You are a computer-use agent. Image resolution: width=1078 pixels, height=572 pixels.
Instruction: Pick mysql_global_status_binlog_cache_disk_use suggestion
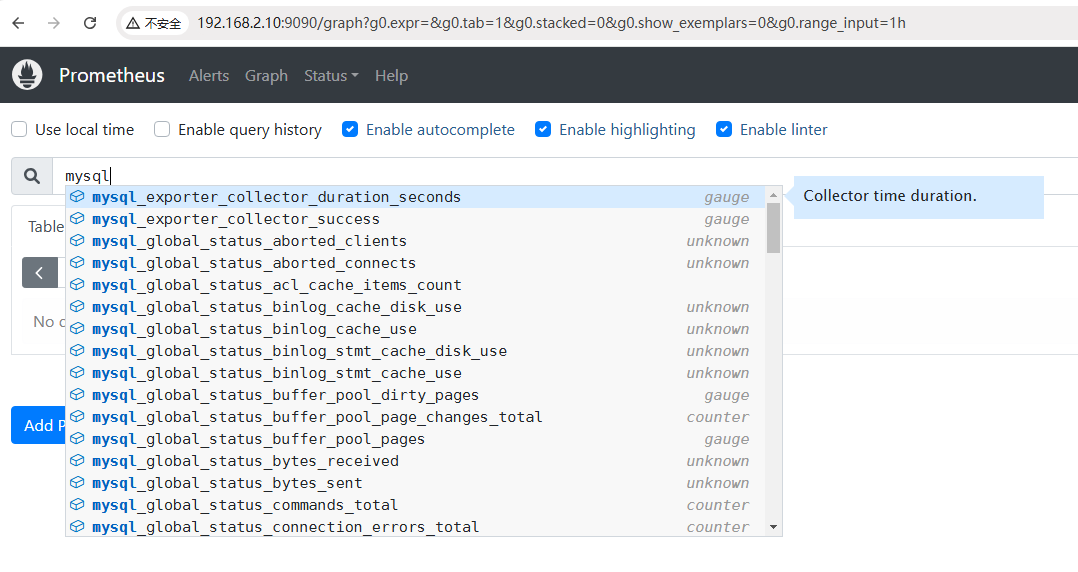point(415,307)
